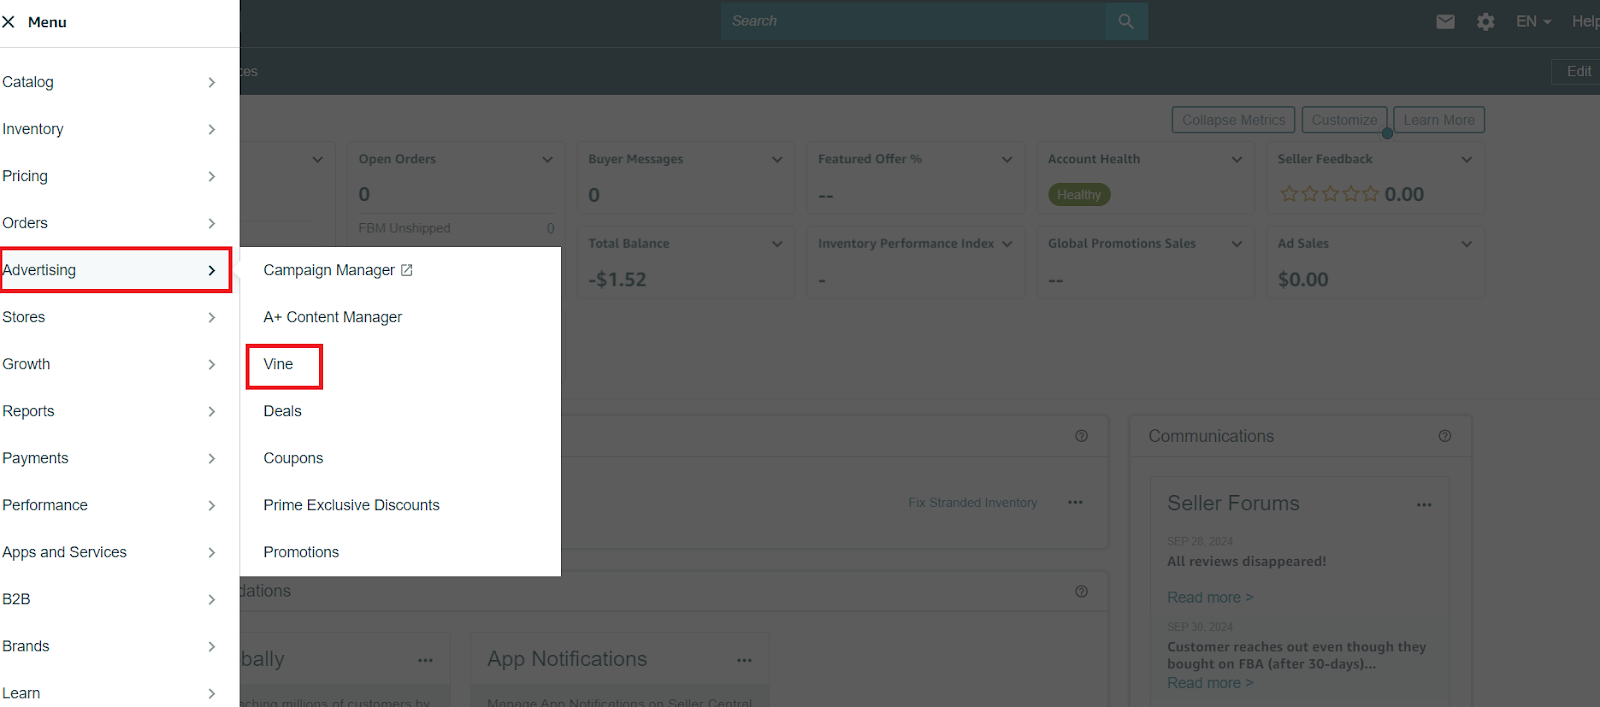Open the Orders menu
The image size is (1600, 707).
click(x=110, y=223)
